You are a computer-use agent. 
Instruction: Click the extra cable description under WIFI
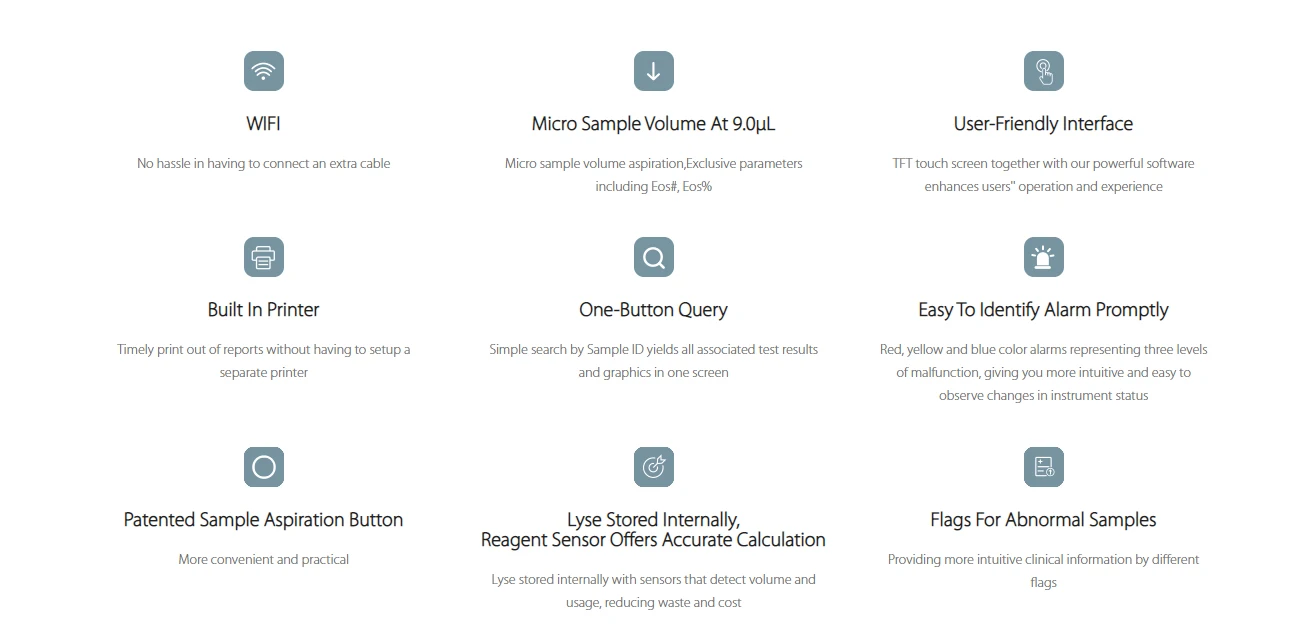coord(264,163)
